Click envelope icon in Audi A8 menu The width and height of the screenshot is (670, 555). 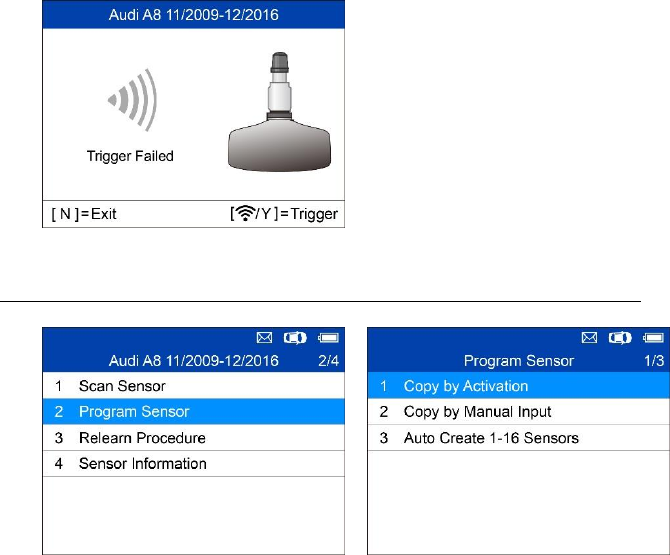(x=264, y=338)
